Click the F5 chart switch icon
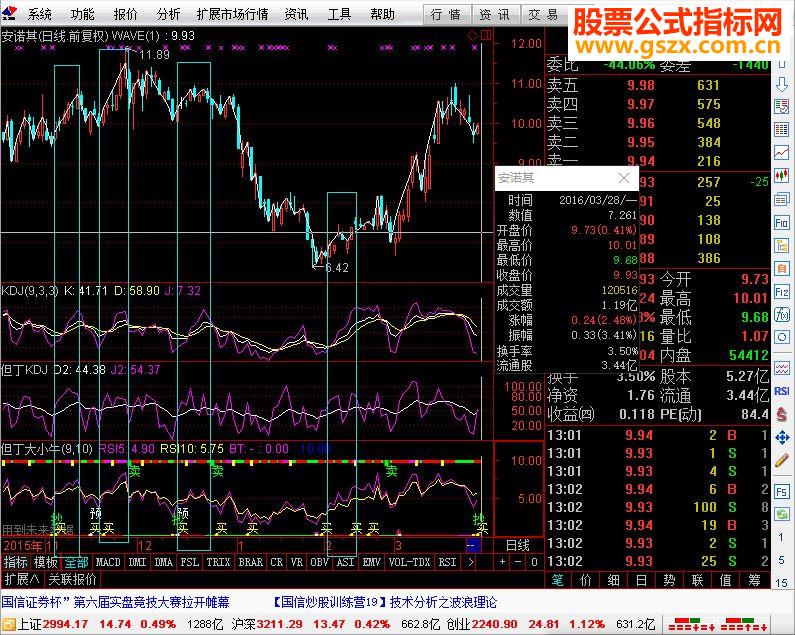The width and height of the screenshot is (795, 635). click(781, 491)
